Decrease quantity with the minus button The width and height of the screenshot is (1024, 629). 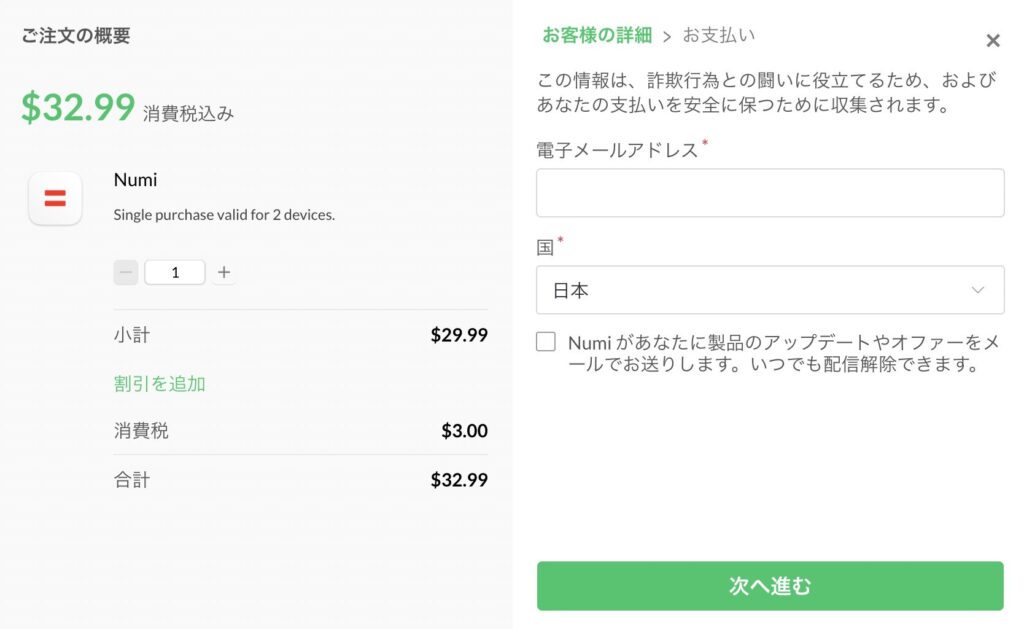click(125, 272)
